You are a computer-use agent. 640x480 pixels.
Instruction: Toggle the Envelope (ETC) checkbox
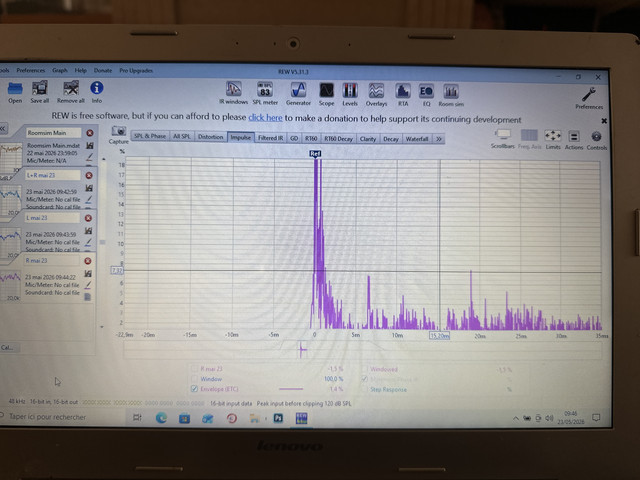pos(194,389)
